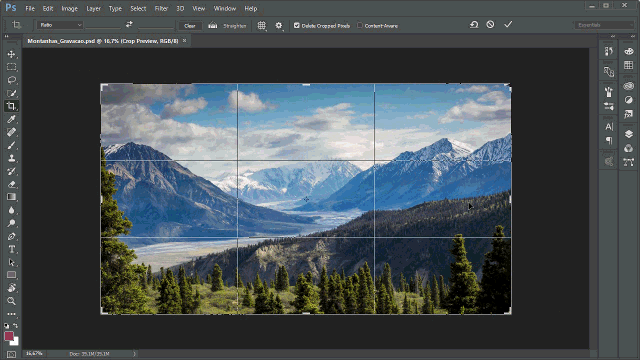The width and height of the screenshot is (640, 360).
Task: Commit the crop with checkmark
Action: pyautogui.click(x=508, y=24)
